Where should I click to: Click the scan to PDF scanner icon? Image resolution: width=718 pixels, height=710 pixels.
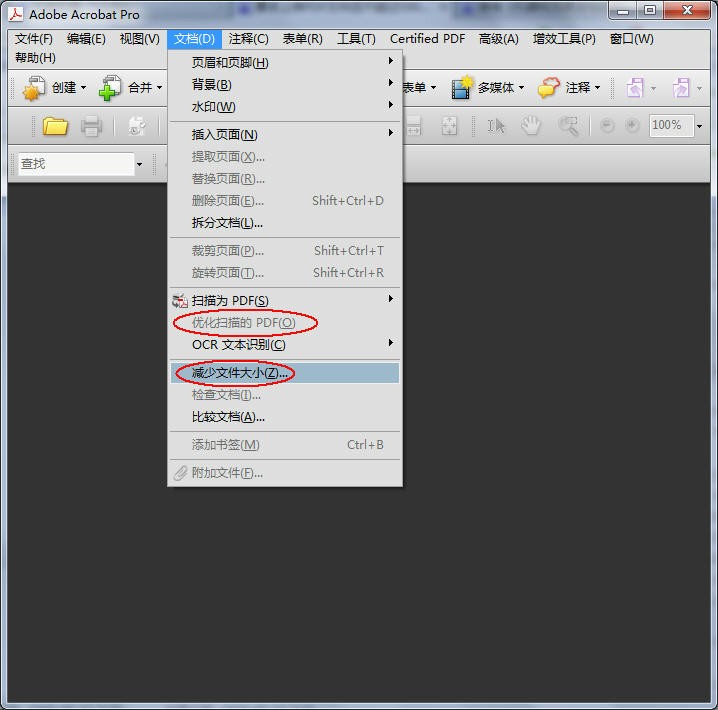(180, 301)
